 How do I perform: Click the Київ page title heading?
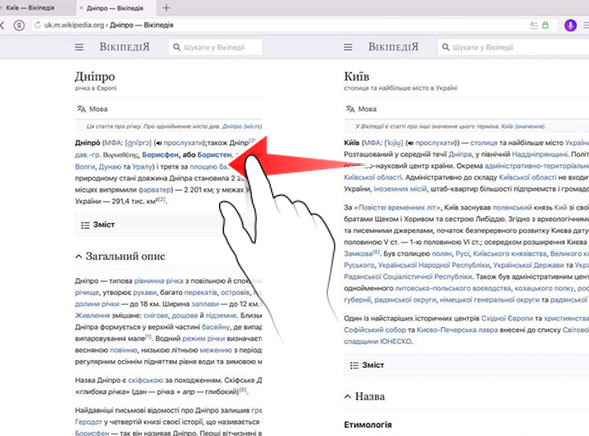356,77
